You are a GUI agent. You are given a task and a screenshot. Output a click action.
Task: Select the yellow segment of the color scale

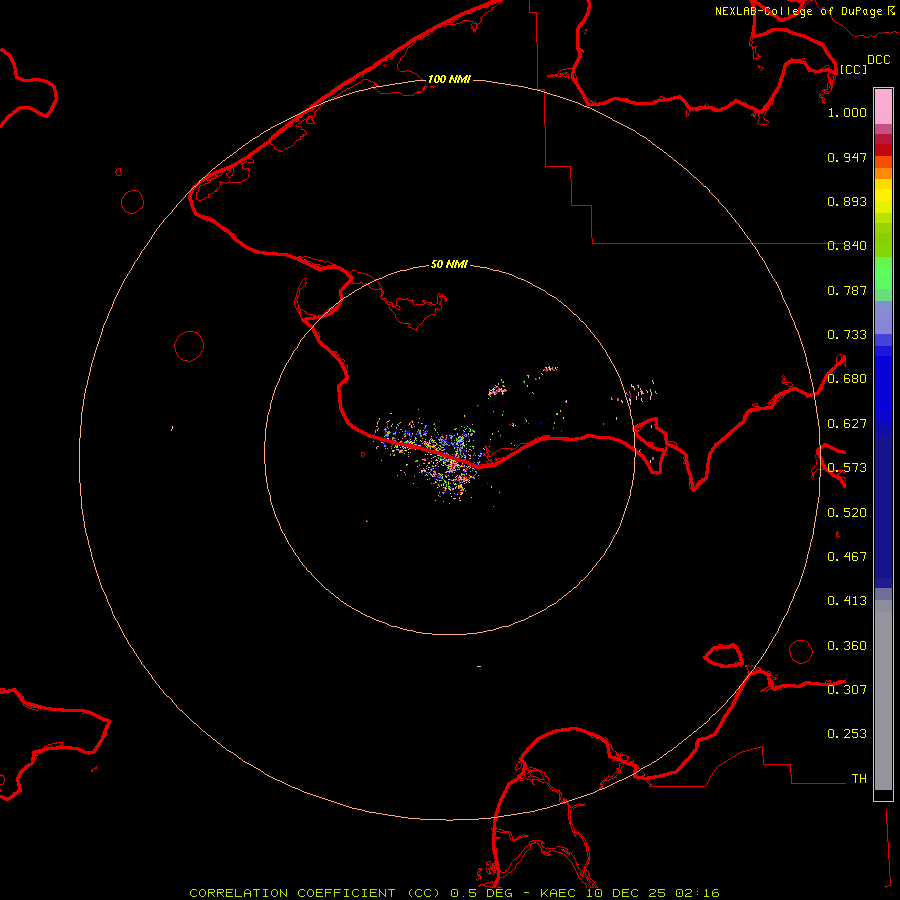[x=883, y=195]
